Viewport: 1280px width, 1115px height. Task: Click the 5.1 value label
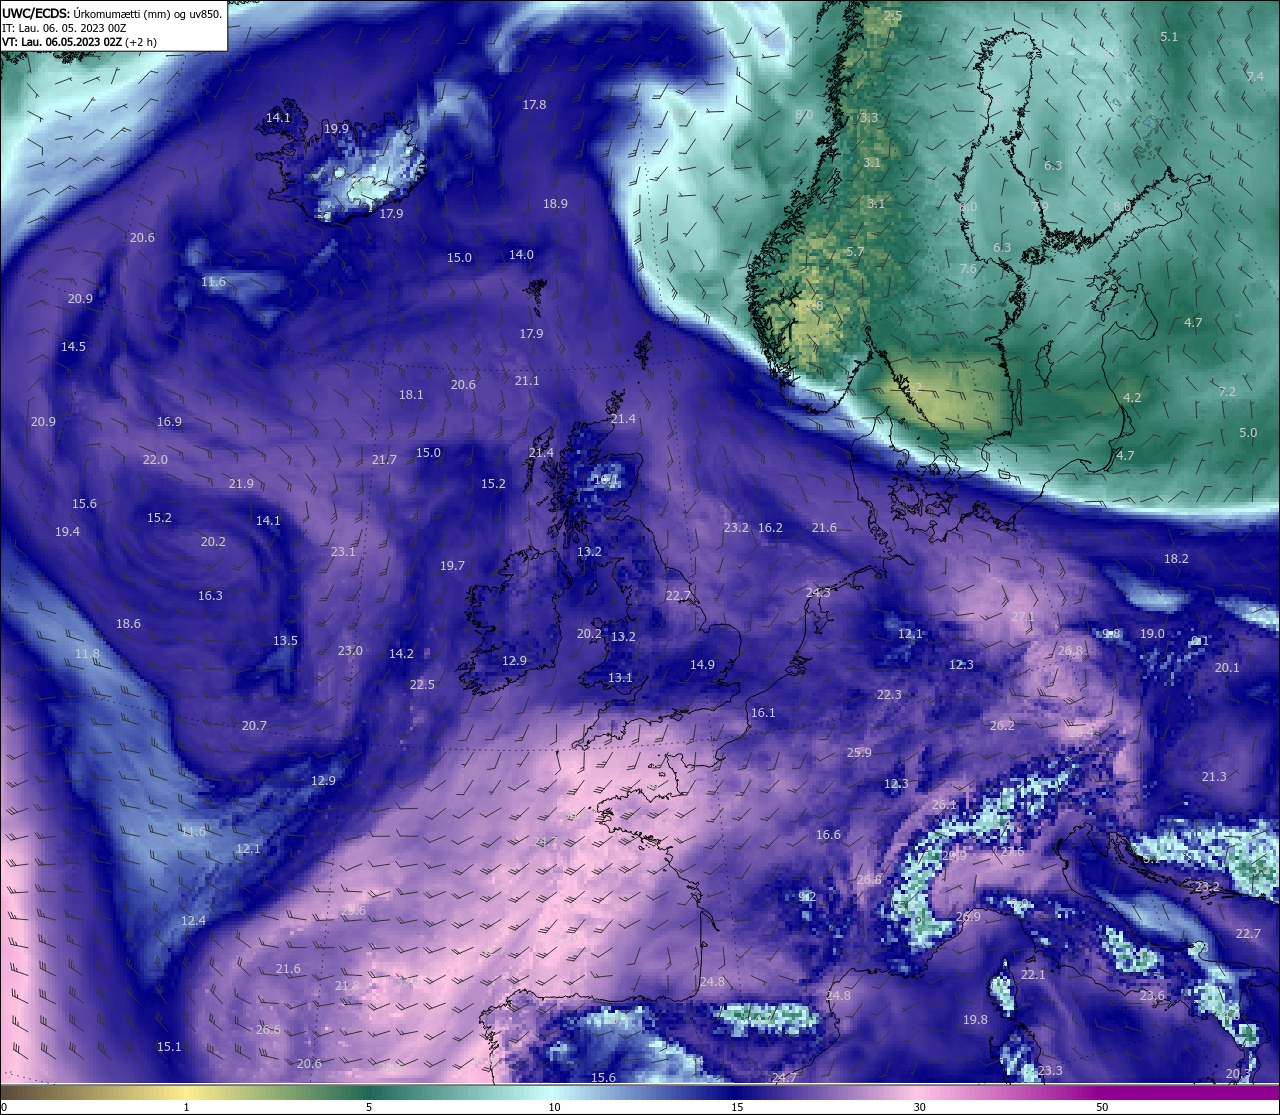click(1169, 37)
